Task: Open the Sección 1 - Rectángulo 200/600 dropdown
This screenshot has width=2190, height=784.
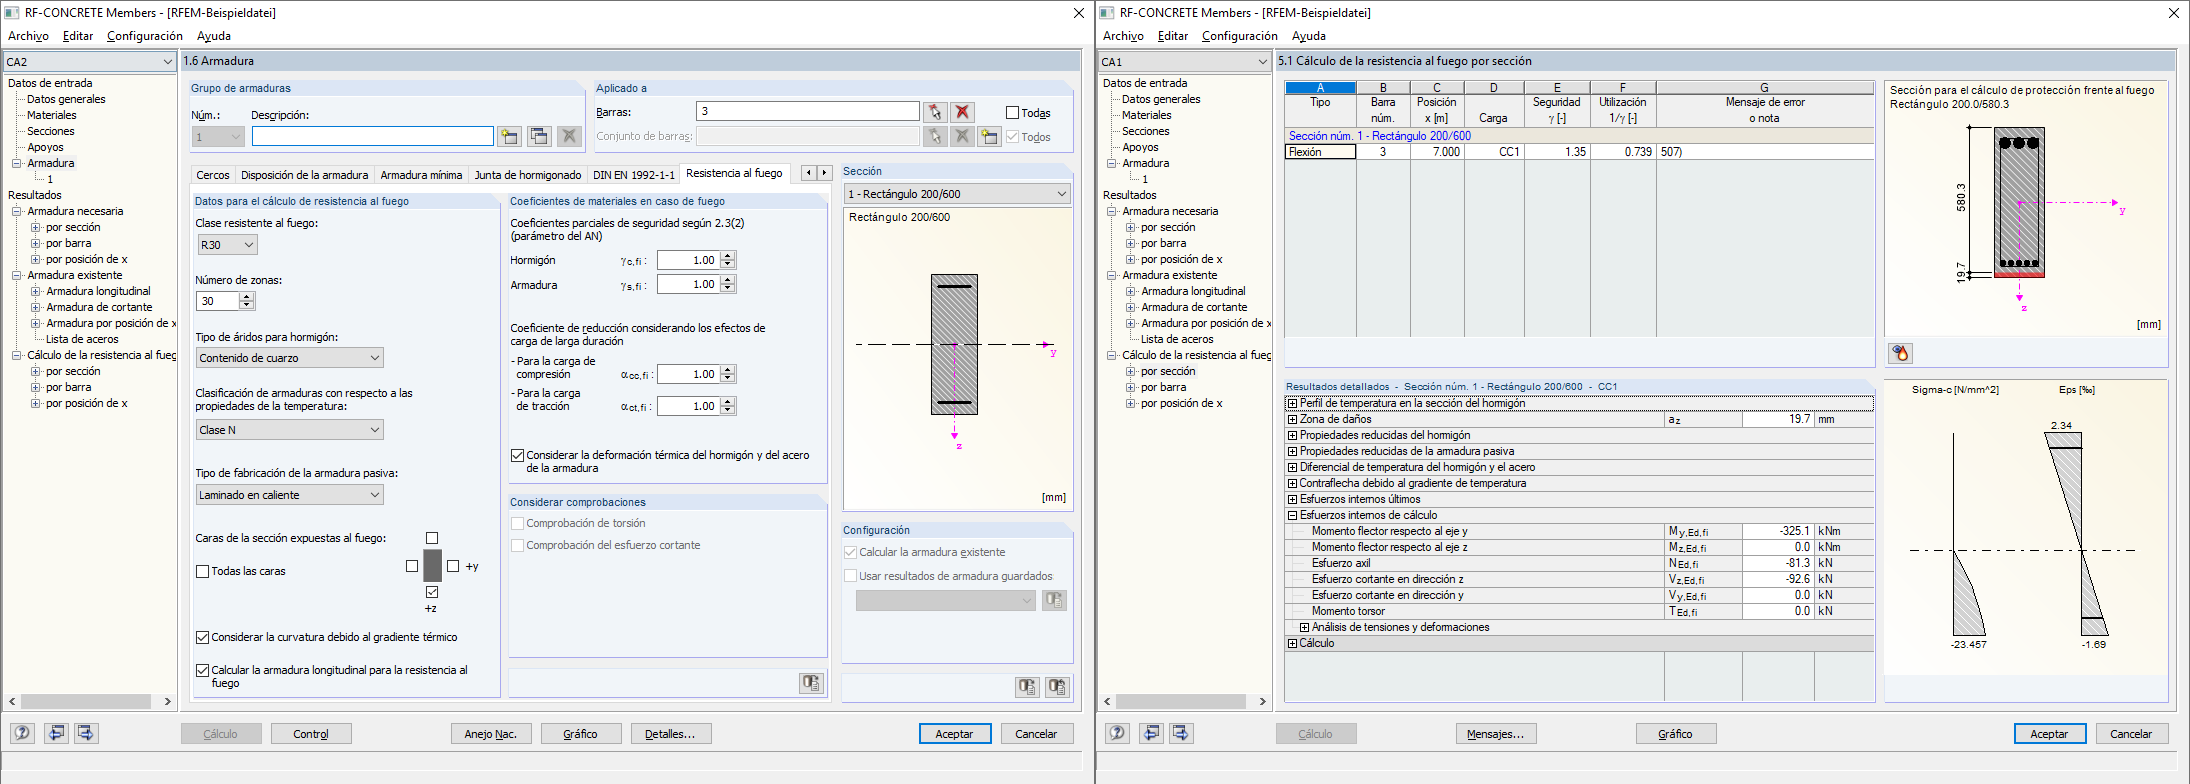Action: click(x=957, y=194)
